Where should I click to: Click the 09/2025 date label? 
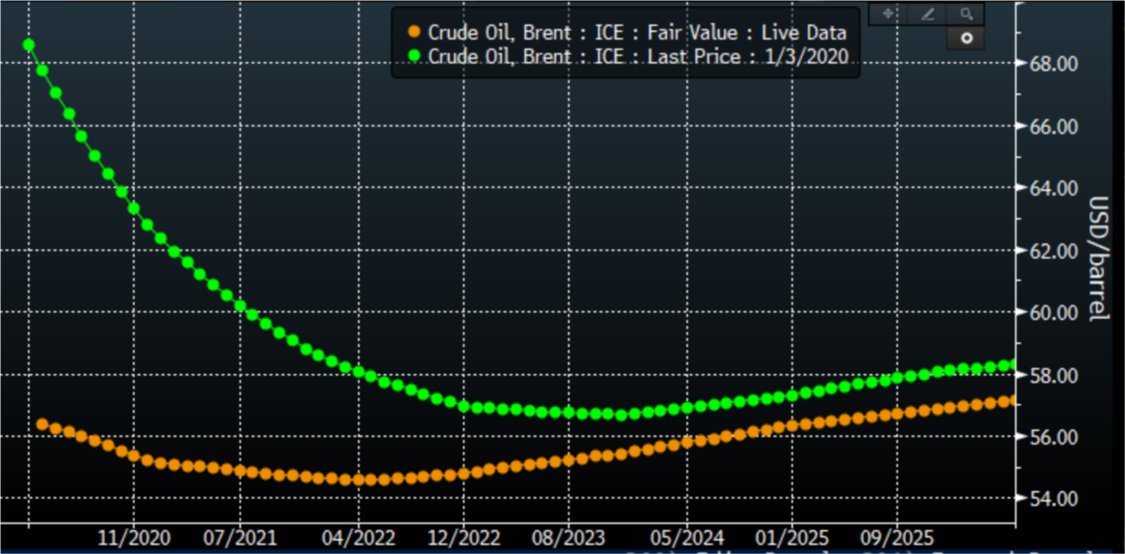point(898,537)
